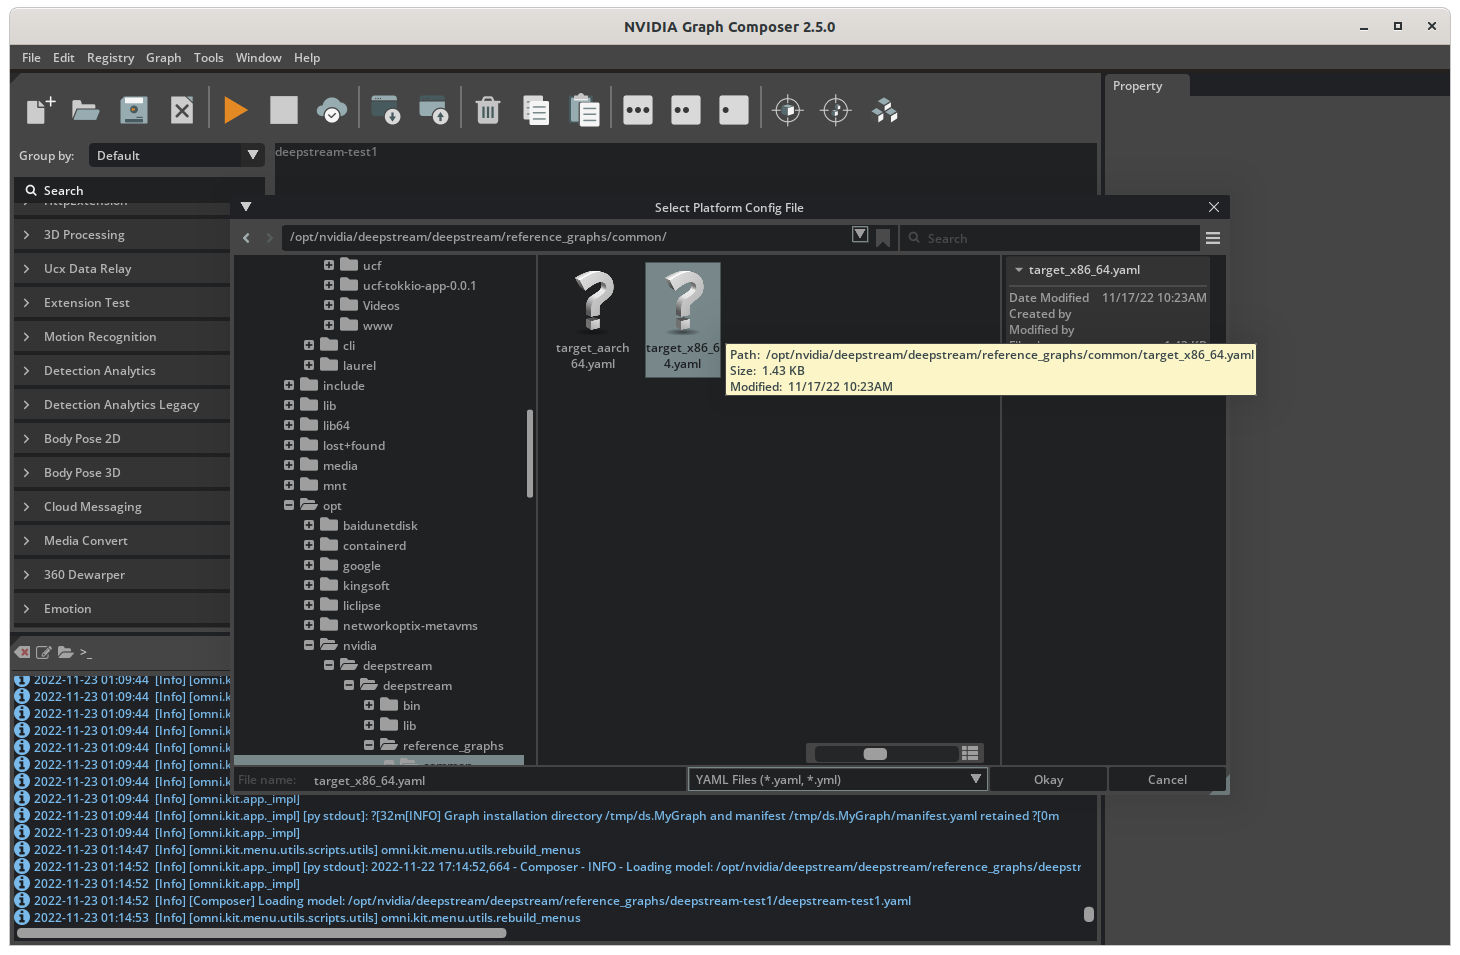Open a graph via the folder toolbar icon
The image size is (1460, 955).
[x=86, y=110]
